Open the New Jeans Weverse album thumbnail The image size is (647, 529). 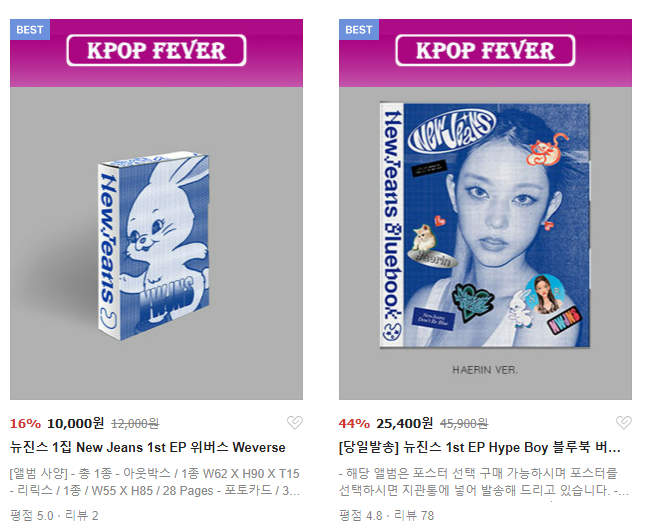tap(156, 243)
